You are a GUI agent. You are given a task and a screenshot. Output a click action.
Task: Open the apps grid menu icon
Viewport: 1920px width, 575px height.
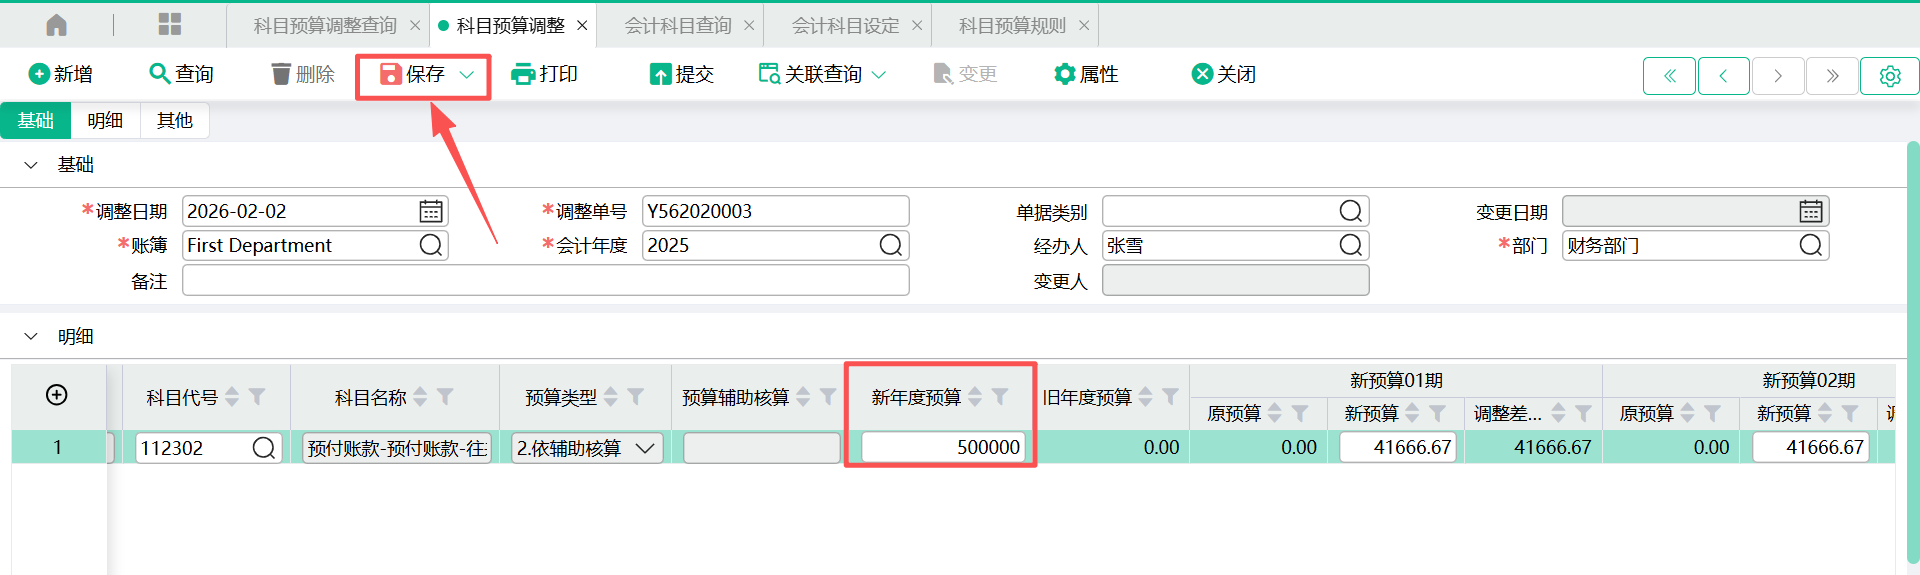pos(170,25)
